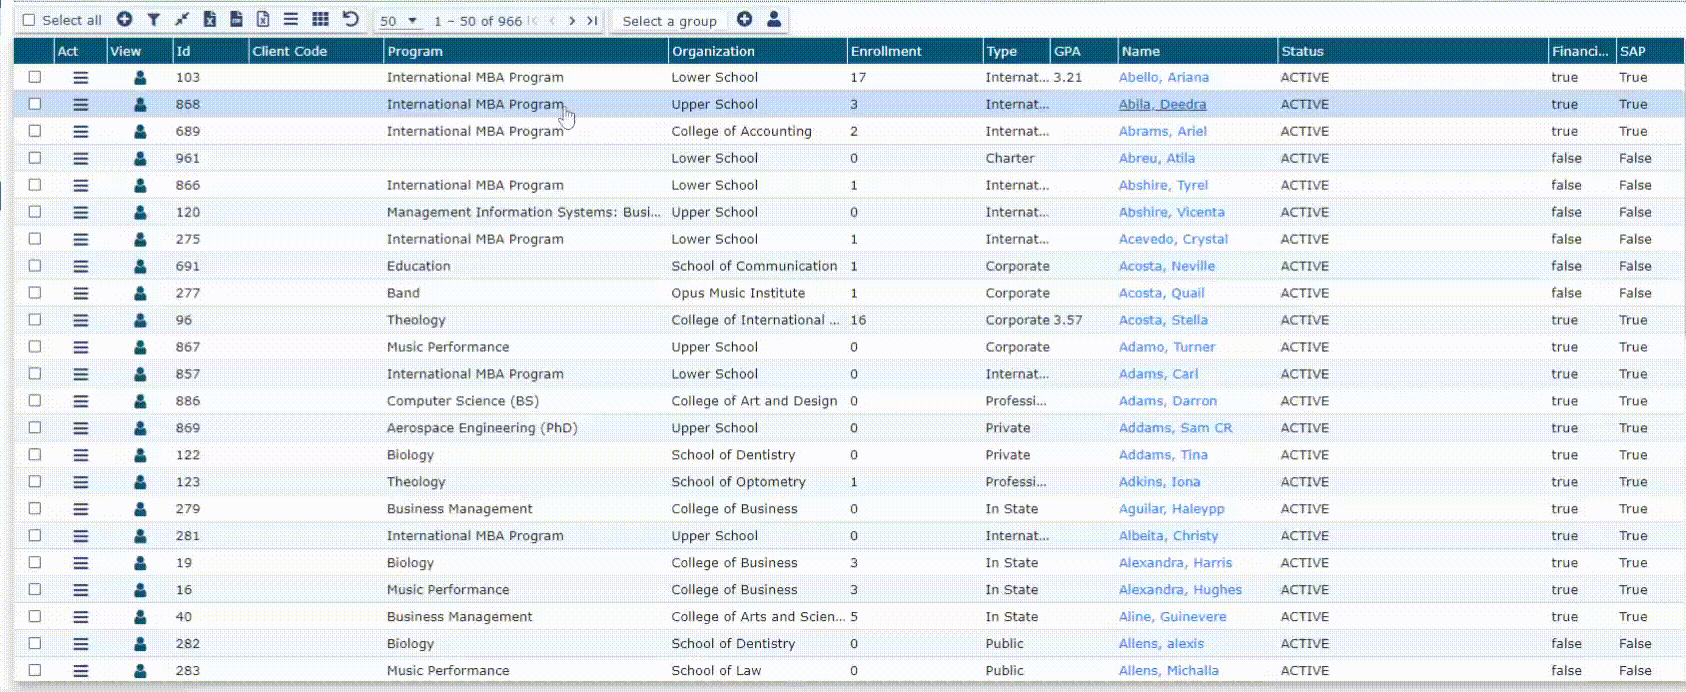Open view profile icon for Abello, Ariana

(x=140, y=77)
